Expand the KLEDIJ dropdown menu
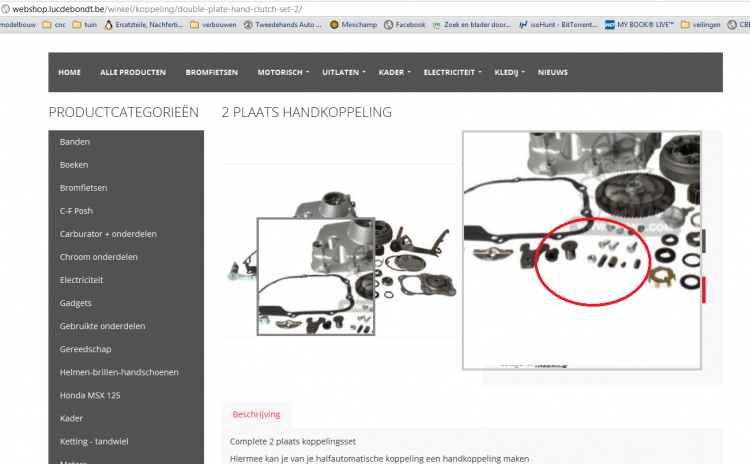 point(509,72)
